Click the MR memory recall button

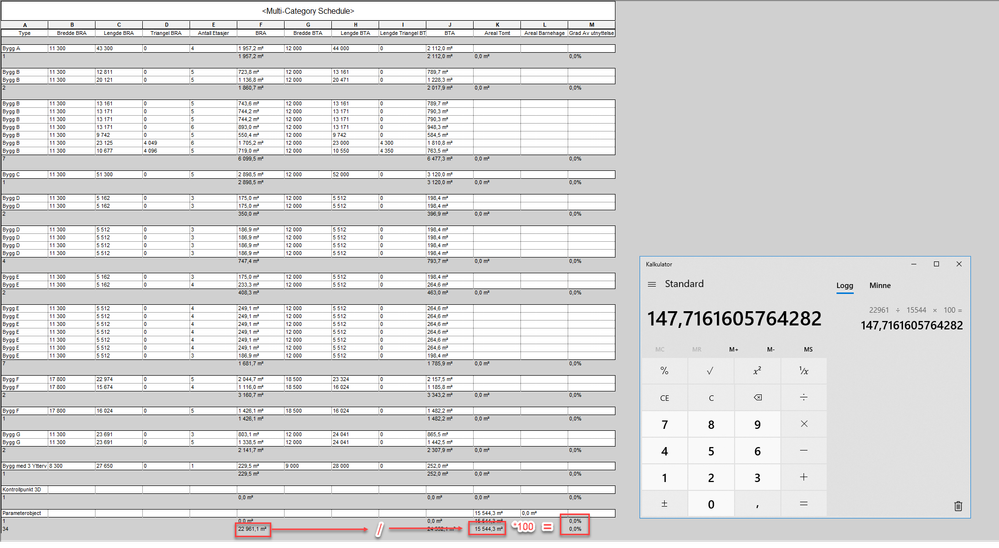(x=697, y=349)
